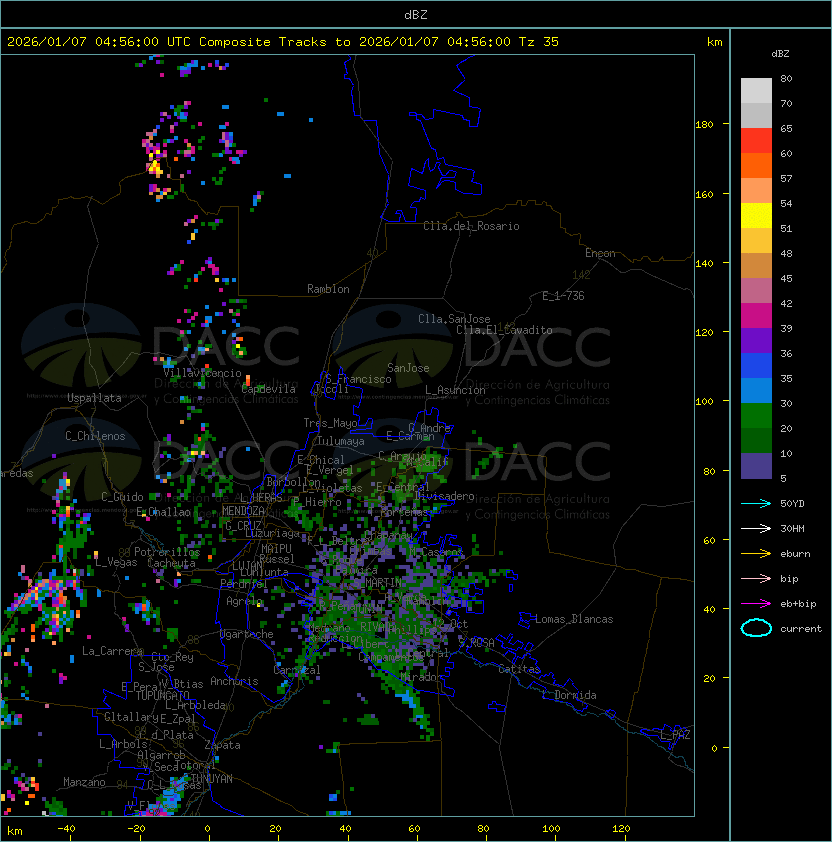Click the 'Villavicencio' map label
This screenshot has width=832, height=842.
tap(202, 373)
